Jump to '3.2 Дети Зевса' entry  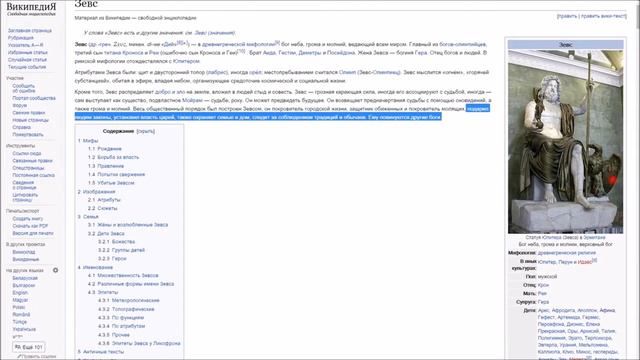[106, 233]
